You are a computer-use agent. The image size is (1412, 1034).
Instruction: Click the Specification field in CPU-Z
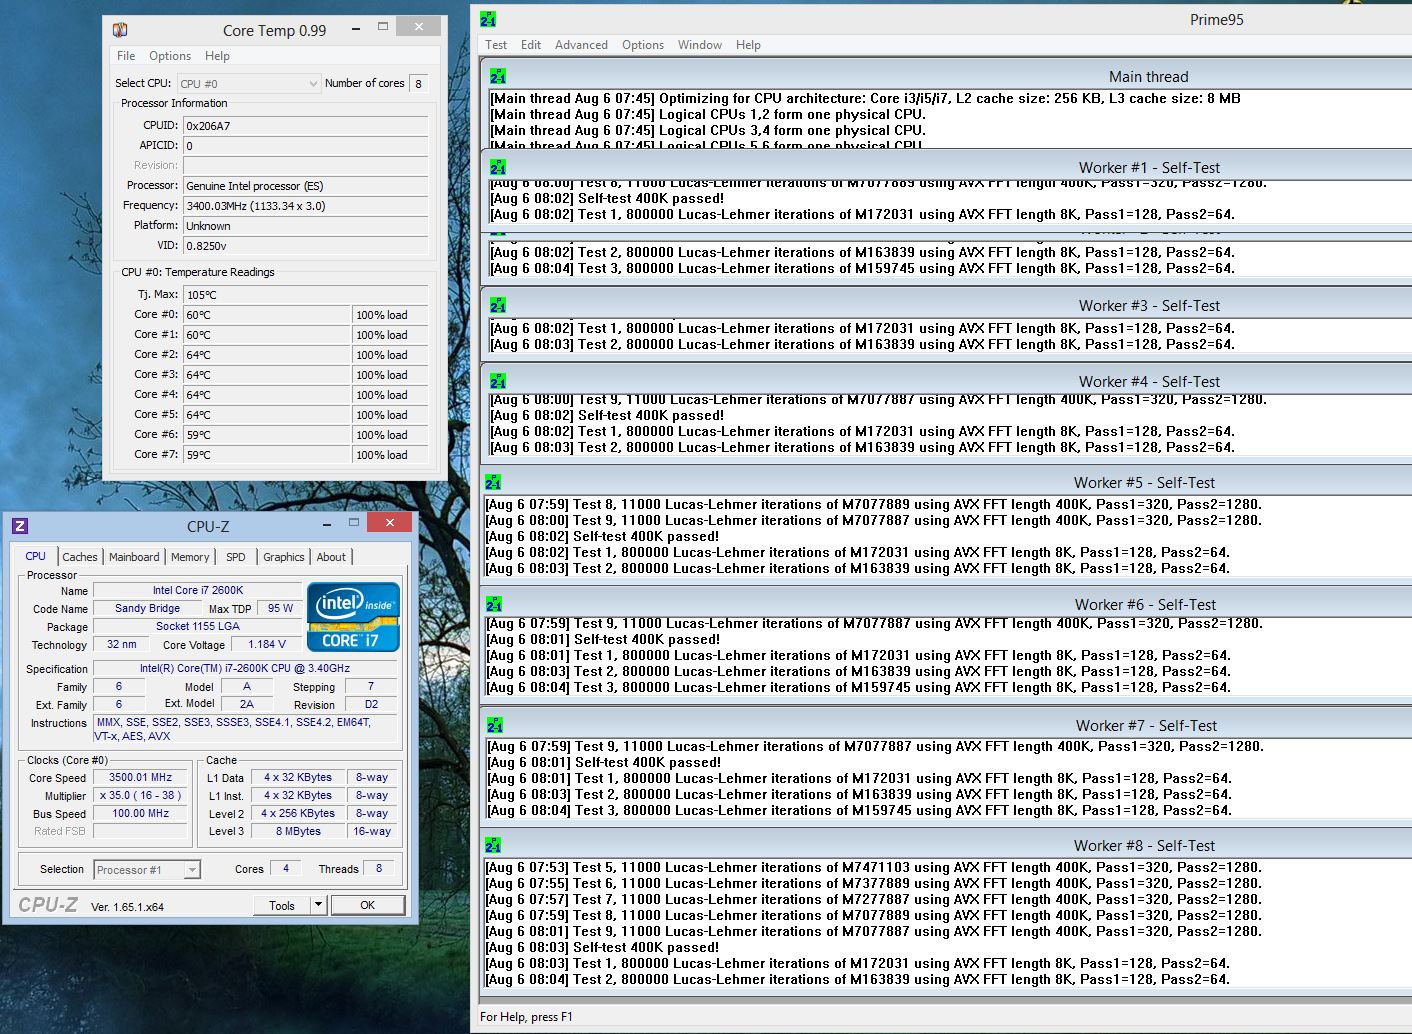point(245,669)
